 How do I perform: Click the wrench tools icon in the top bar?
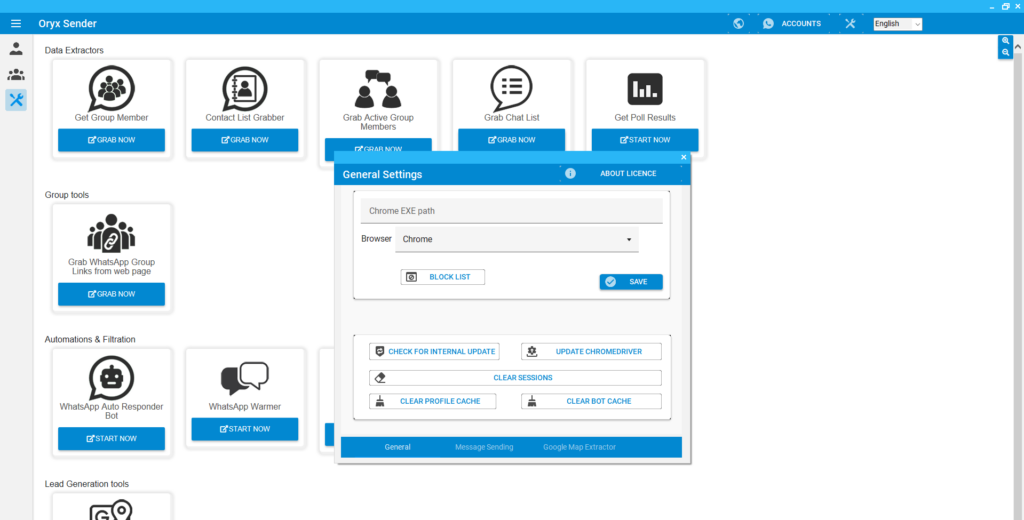click(850, 24)
